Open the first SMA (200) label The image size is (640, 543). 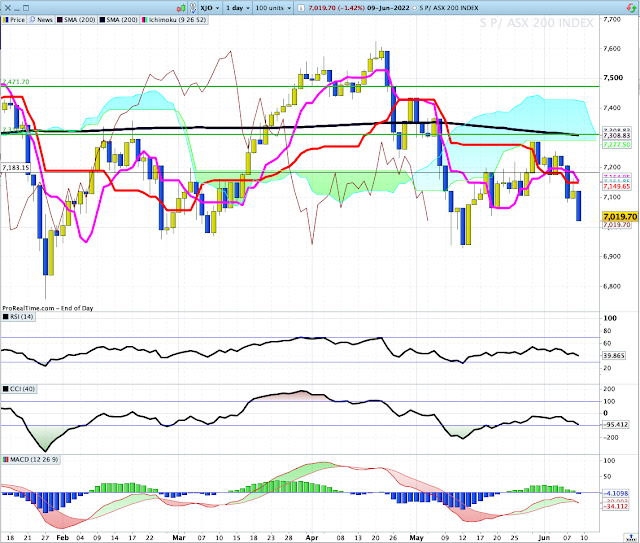point(76,20)
